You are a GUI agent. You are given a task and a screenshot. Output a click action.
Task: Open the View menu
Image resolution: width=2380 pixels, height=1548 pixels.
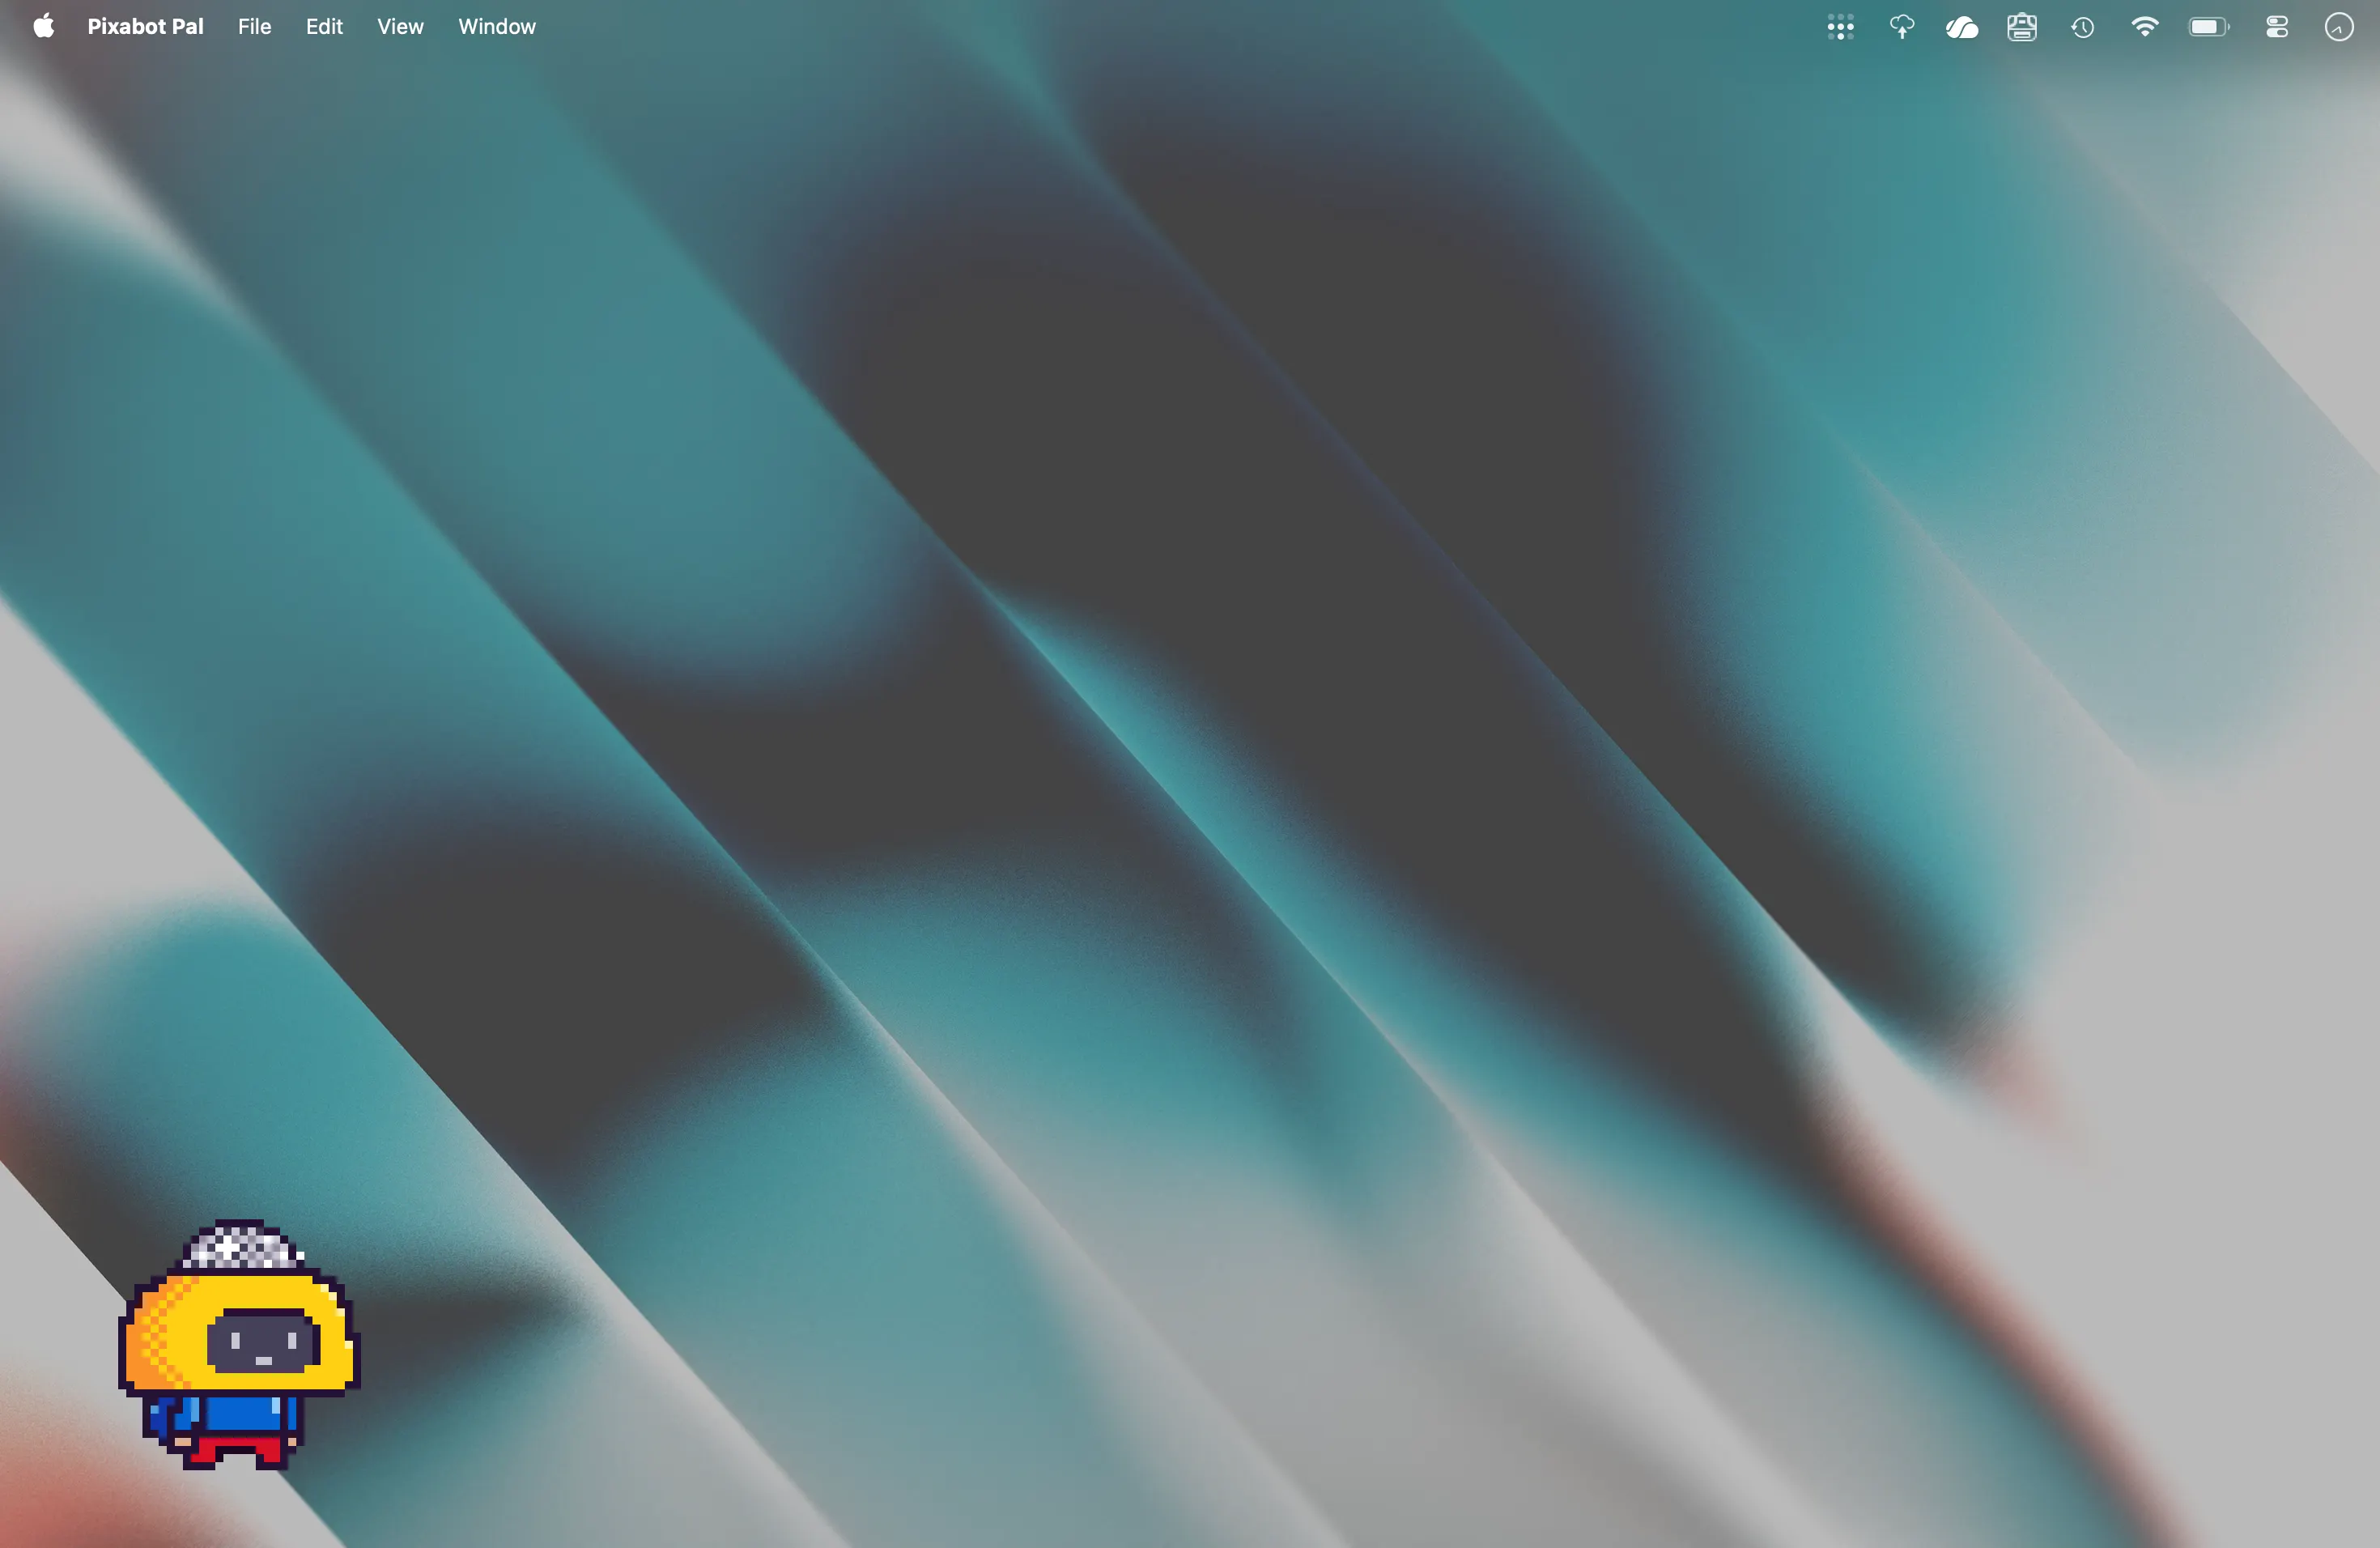click(x=400, y=27)
